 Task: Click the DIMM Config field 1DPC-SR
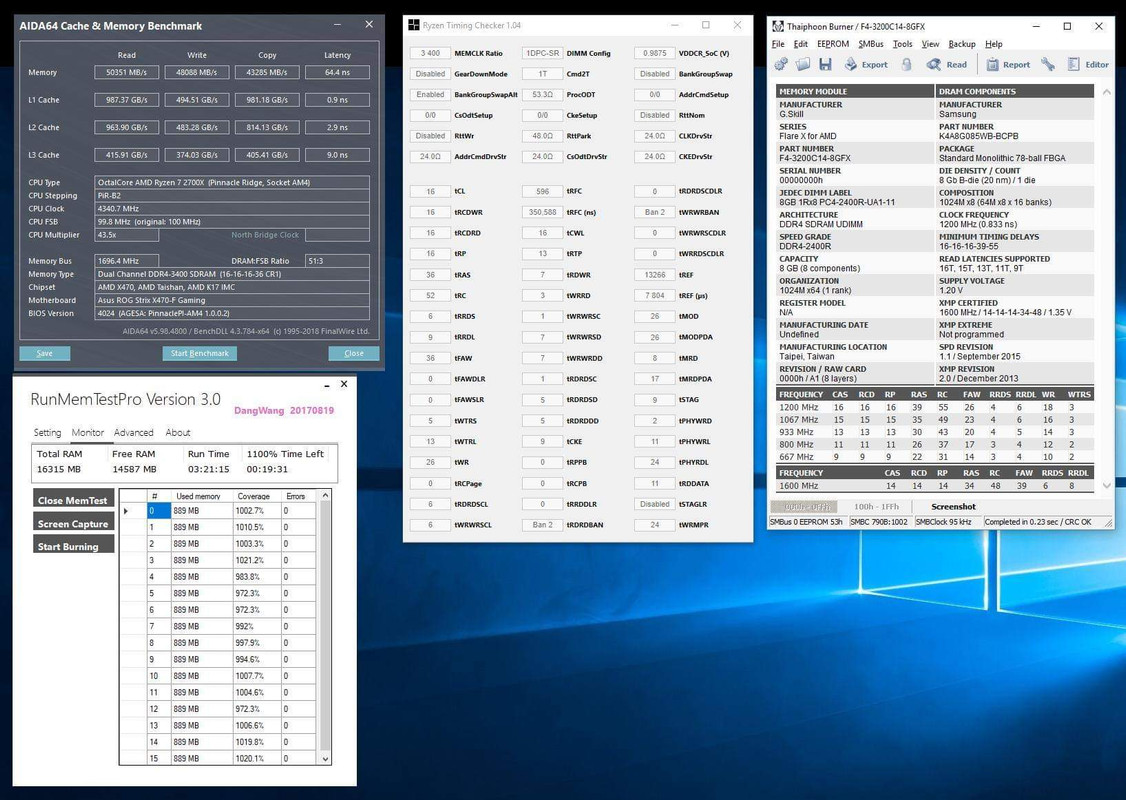[542, 53]
